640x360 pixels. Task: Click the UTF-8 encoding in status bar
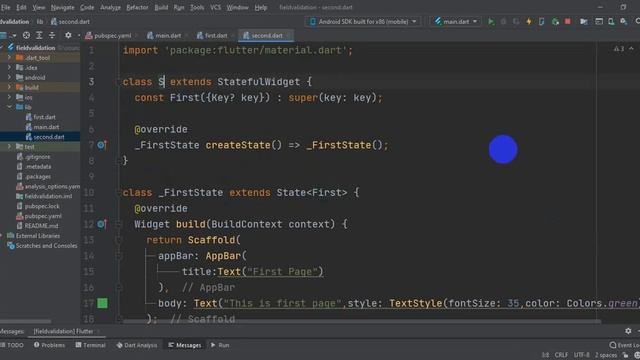click(x=582, y=355)
